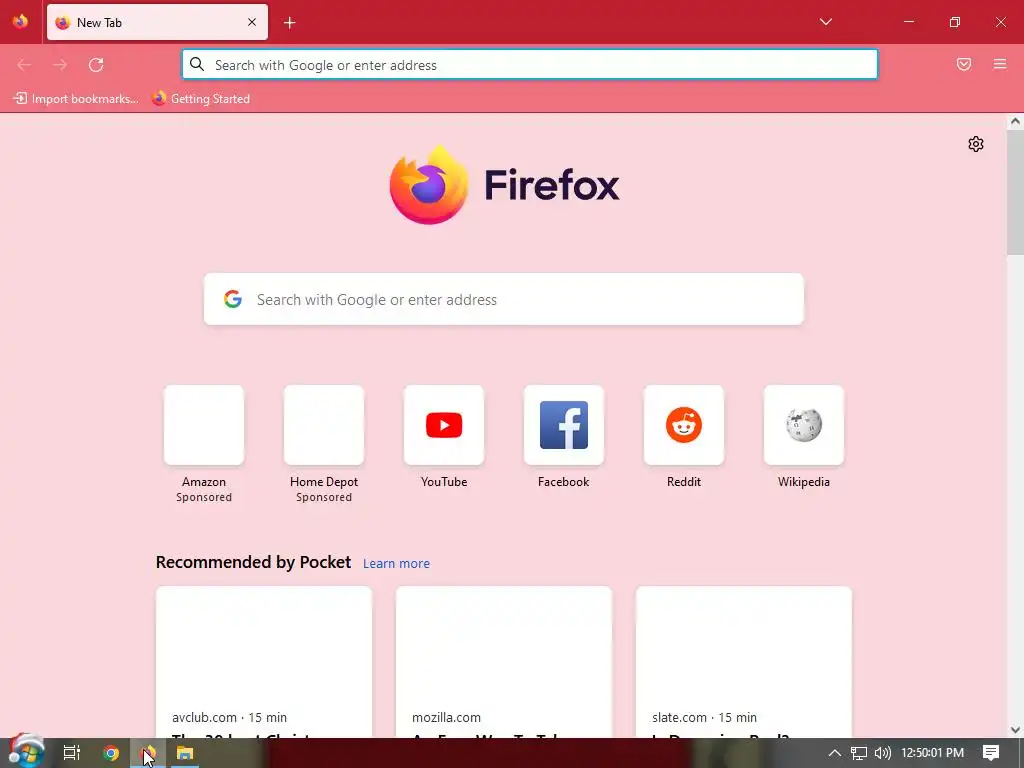Open Save to Pocket button
The height and width of the screenshot is (768, 1024).
tap(964, 64)
